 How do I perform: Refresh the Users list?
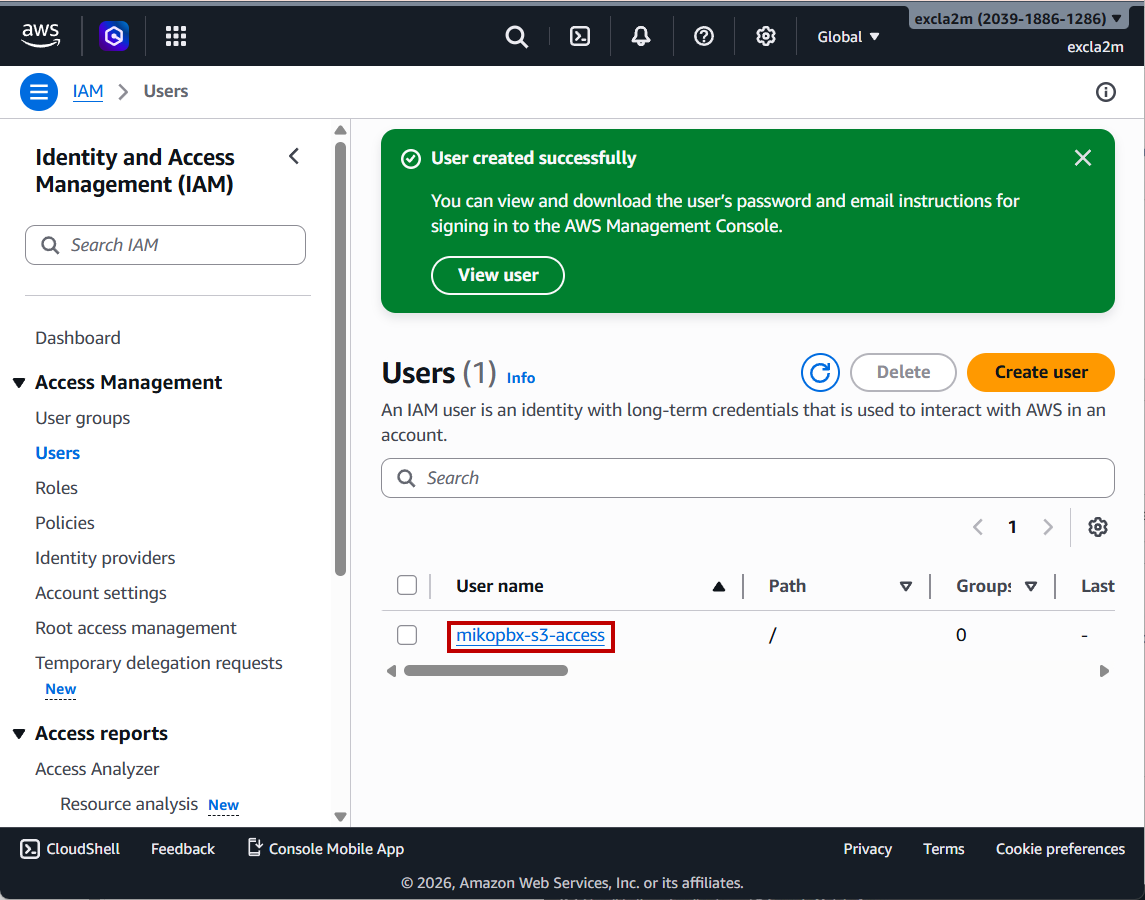click(820, 373)
